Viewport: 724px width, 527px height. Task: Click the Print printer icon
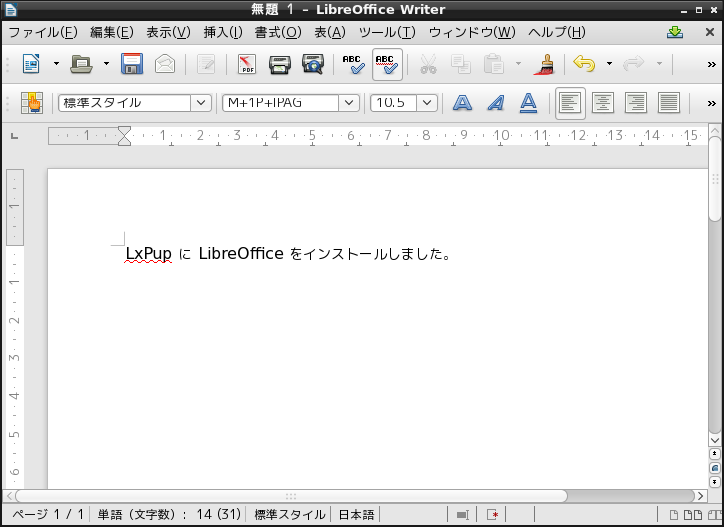coord(280,64)
